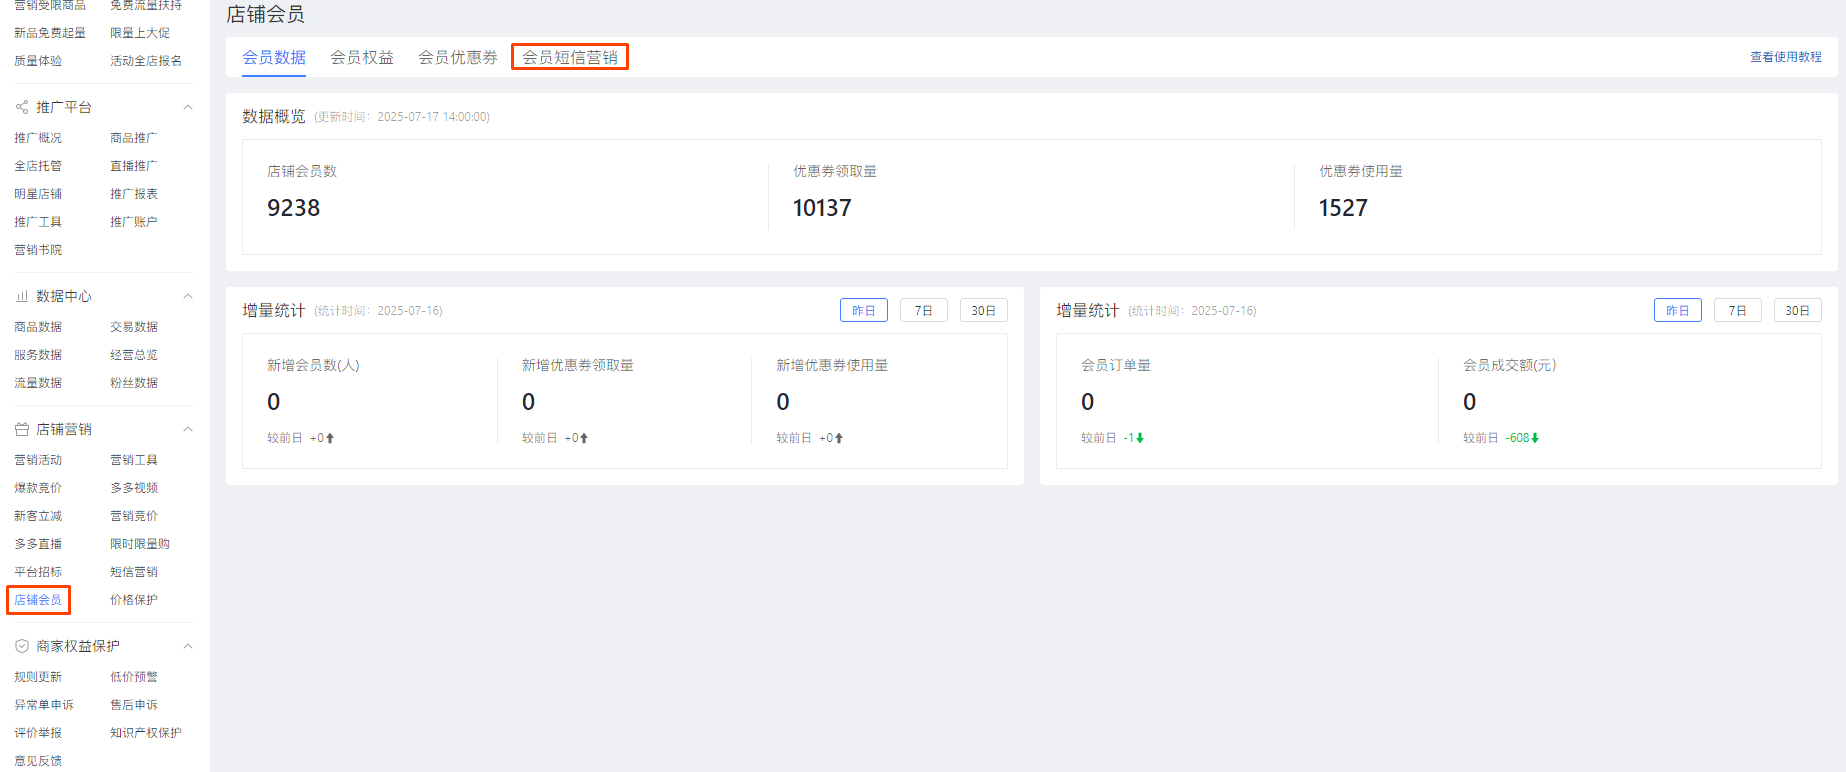Switch to the 会员短信营销 tab
This screenshot has height=772, width=1846.
(x=569, y=57)
